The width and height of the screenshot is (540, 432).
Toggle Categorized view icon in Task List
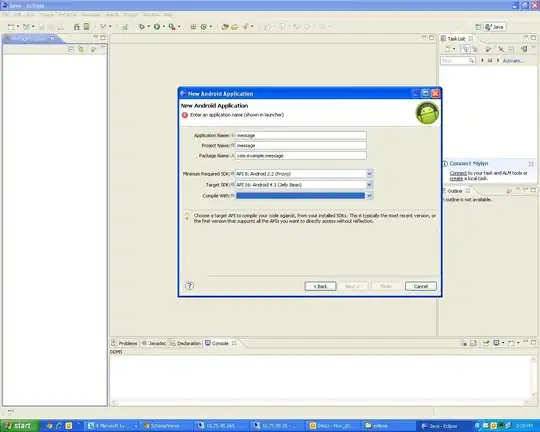tap(465, 49)
